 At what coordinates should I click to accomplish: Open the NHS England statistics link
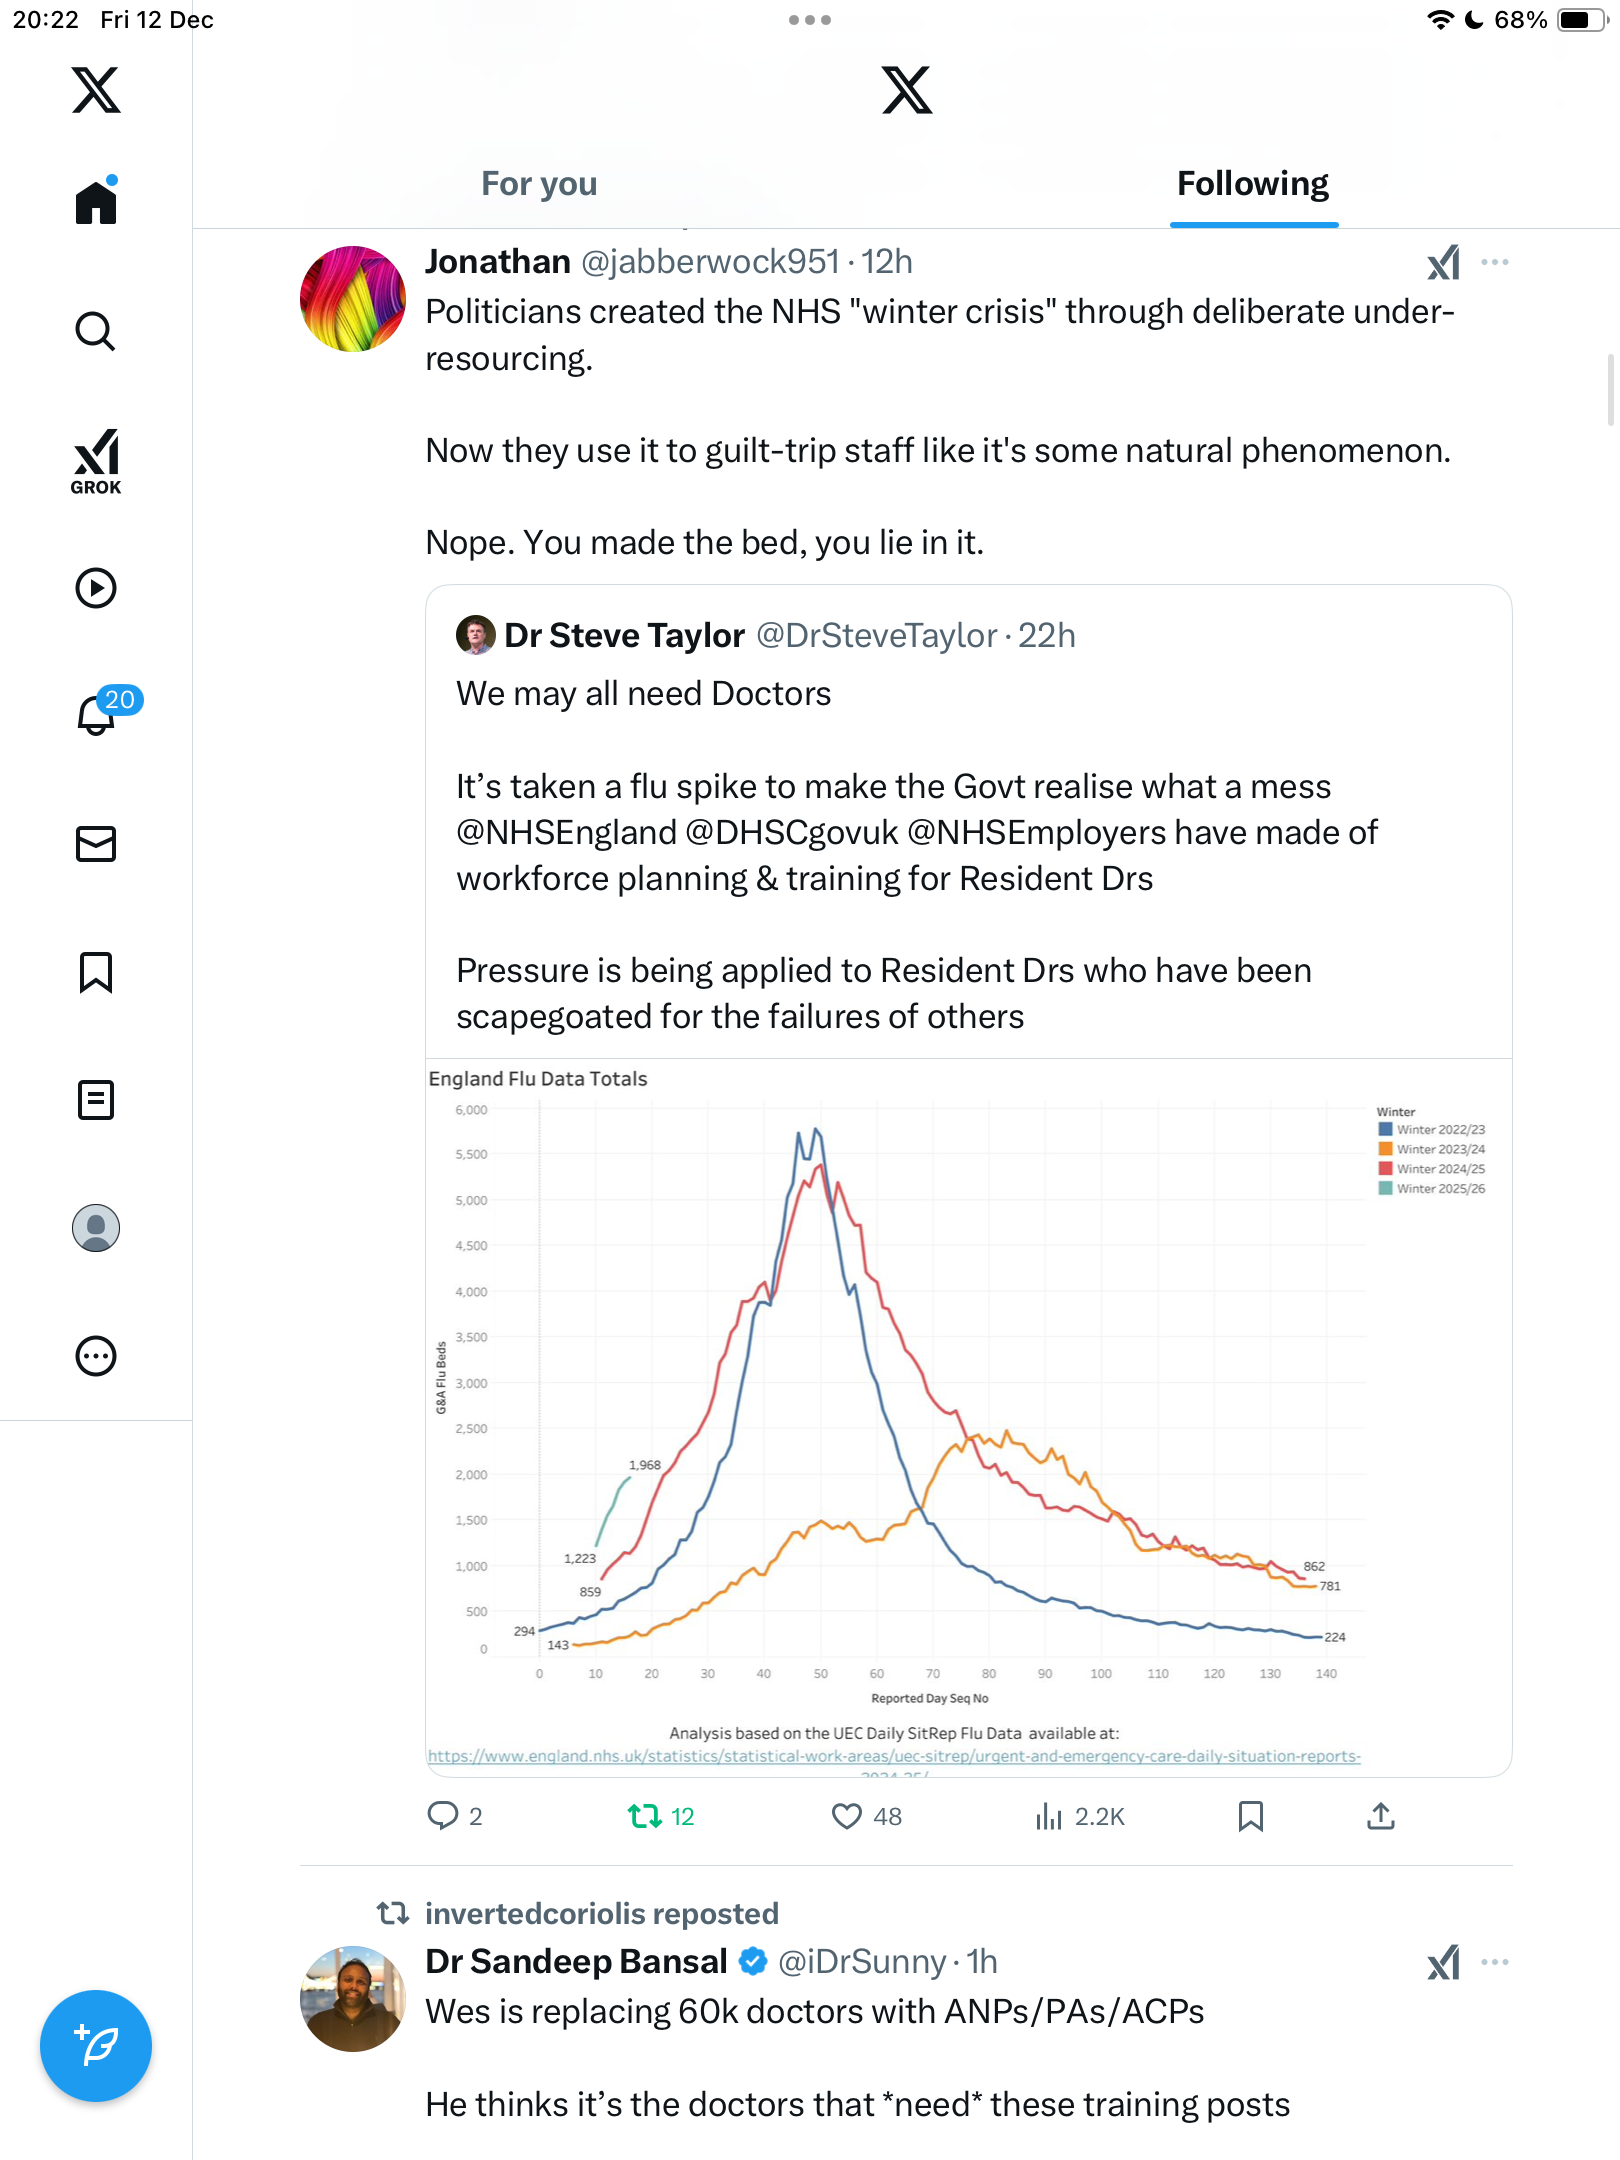coord(894,1757)
